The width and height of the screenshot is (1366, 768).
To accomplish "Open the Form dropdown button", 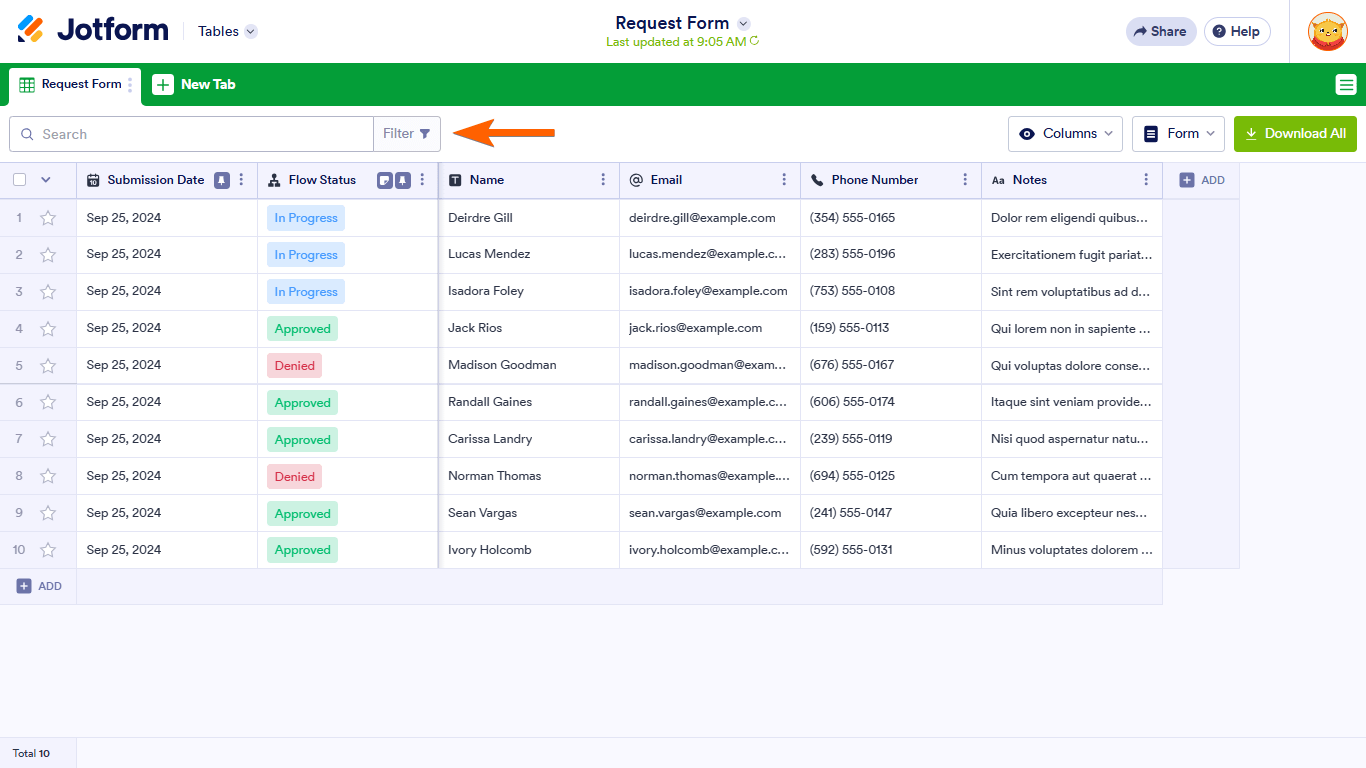I will coord(1178,134).
